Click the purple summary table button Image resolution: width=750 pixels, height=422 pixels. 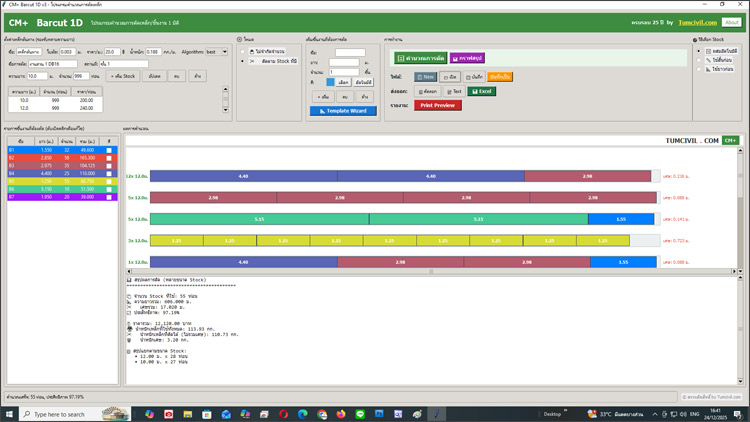pyautogui.click(x=467, y=58)
